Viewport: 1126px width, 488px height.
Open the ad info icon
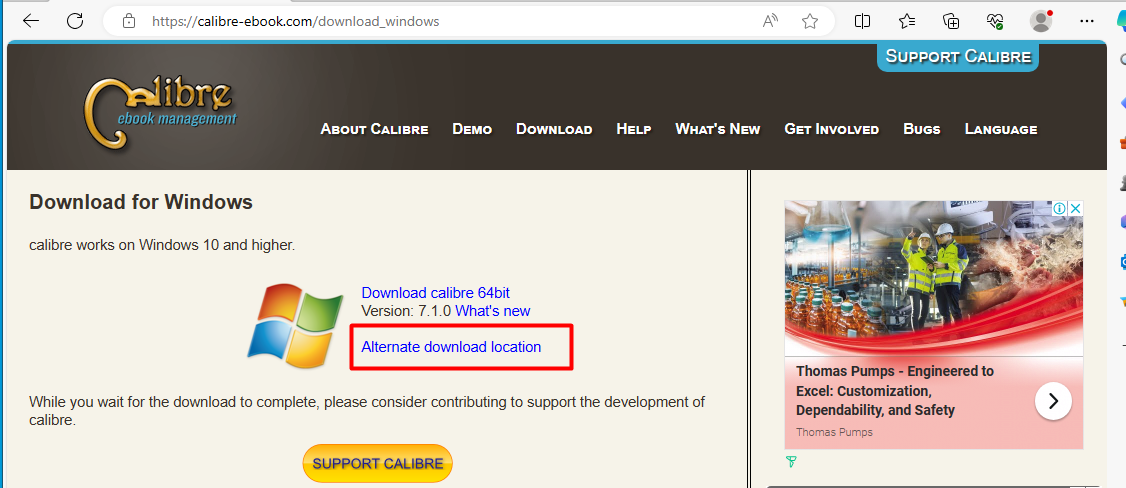click(1059, 208)
